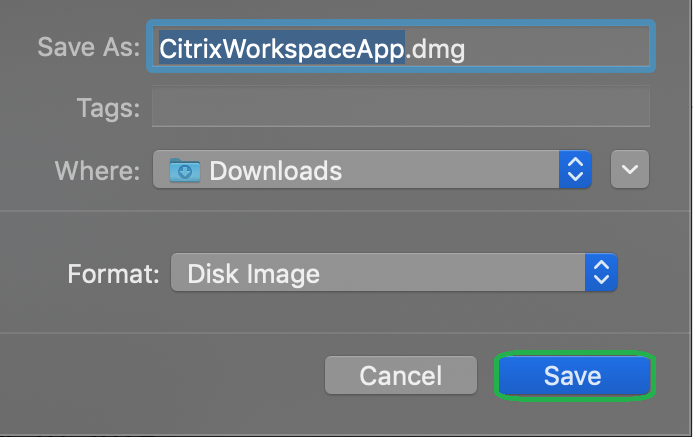Click the "Downloads" text in the Where popup
Viewport: 693px width, 437px height.
(275, 171)
